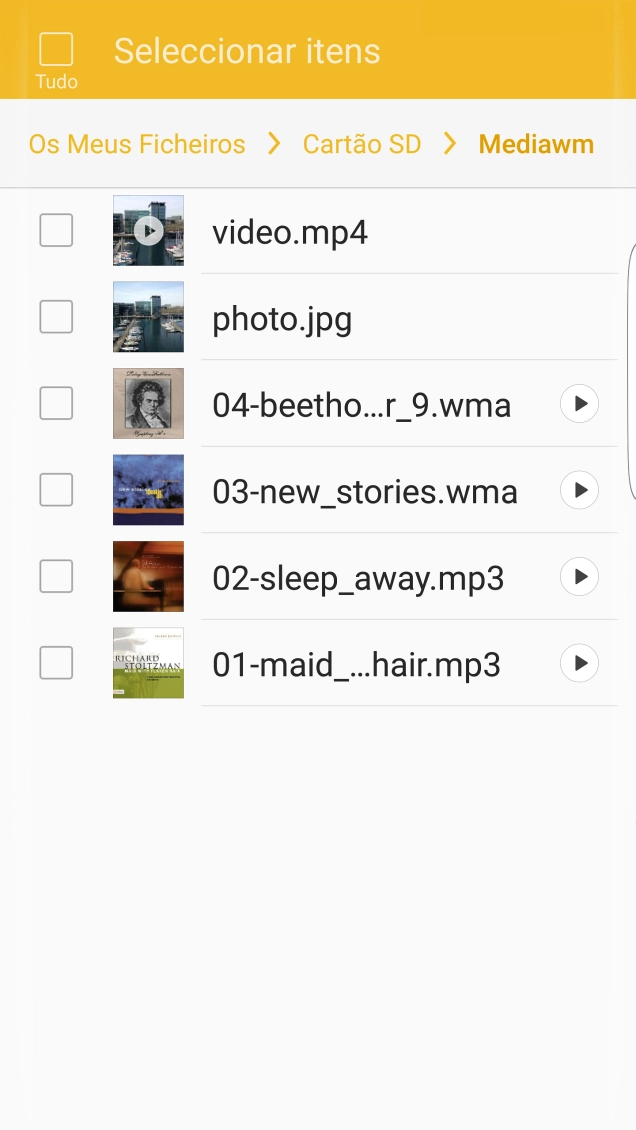636x1130 pixels.
Task: Open the video.mp4 thumbnail
Action: (x=148, y=231)
